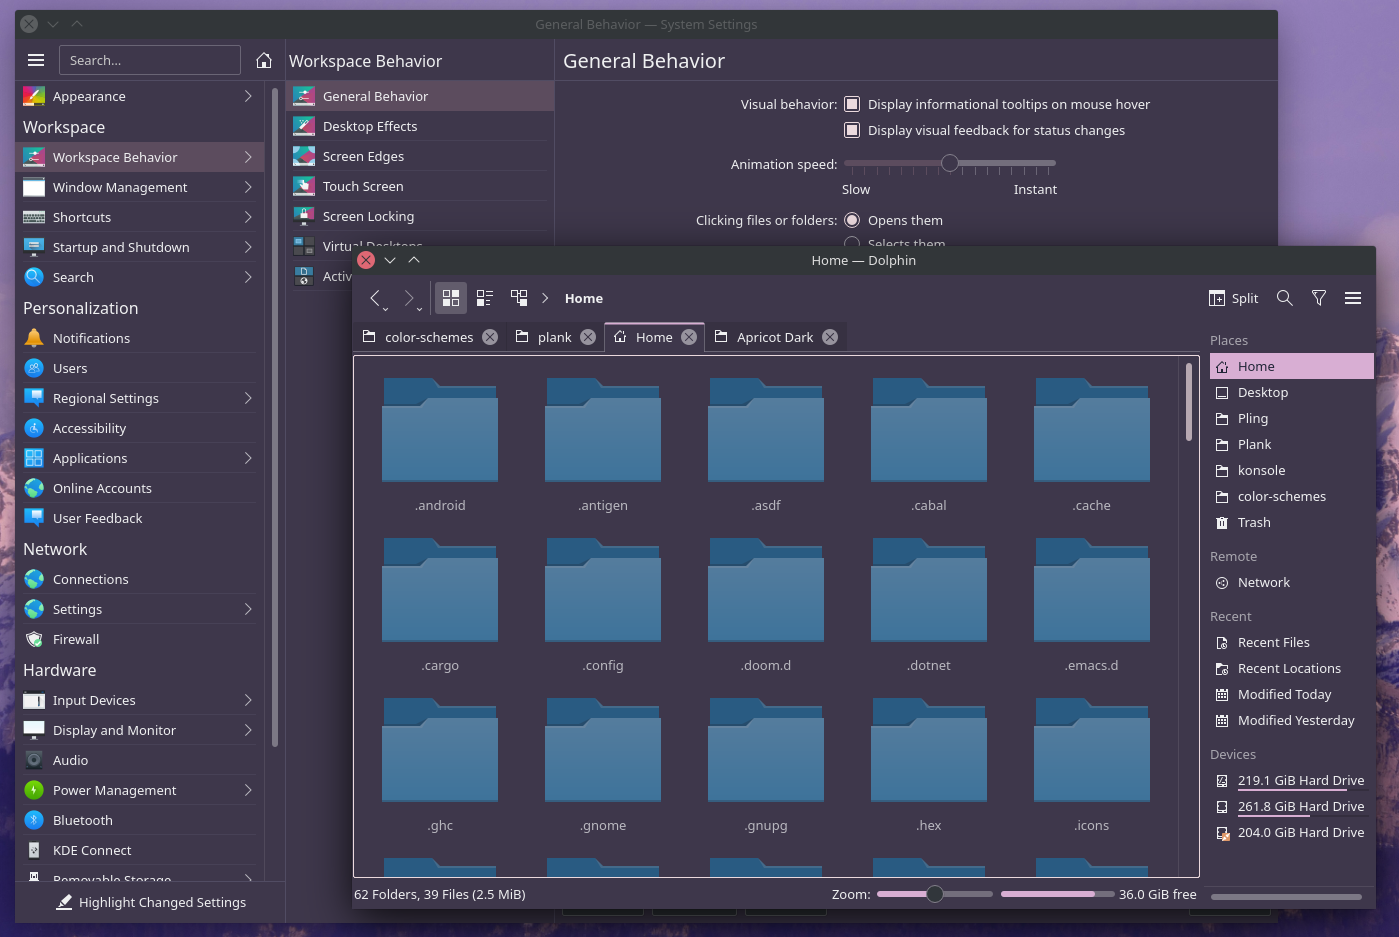Open Audio settings
Screen dimensions: 1399x937
[140, 760]
